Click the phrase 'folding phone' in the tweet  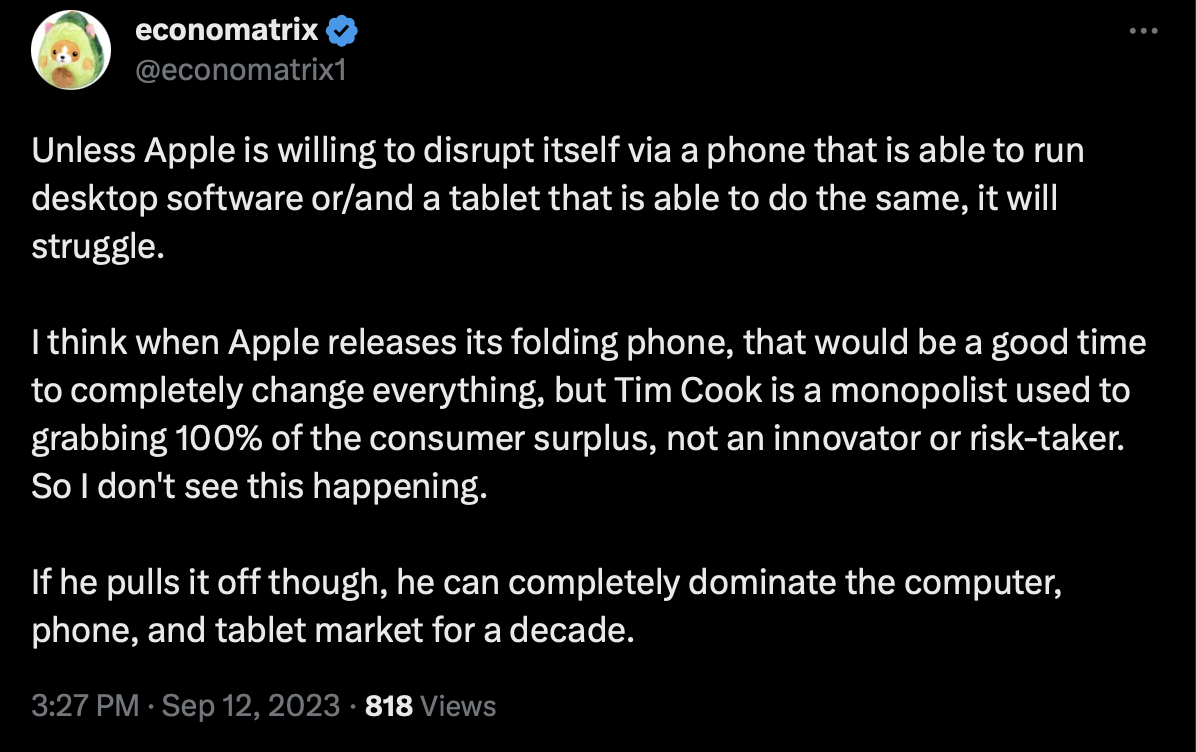pyautogui.click(x=622, y=342)
